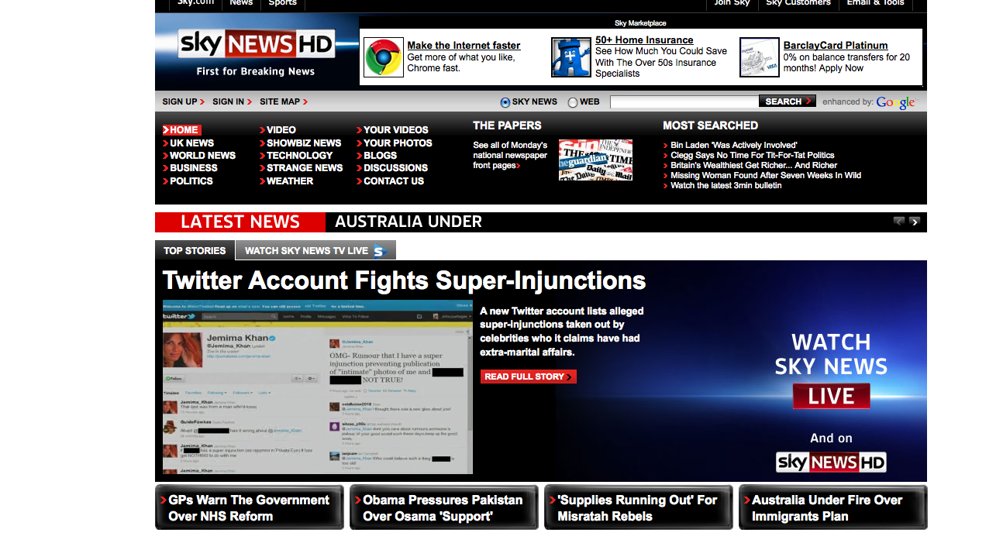
Task: Click Sky Customers in top bar
Action: pos(798,3)
